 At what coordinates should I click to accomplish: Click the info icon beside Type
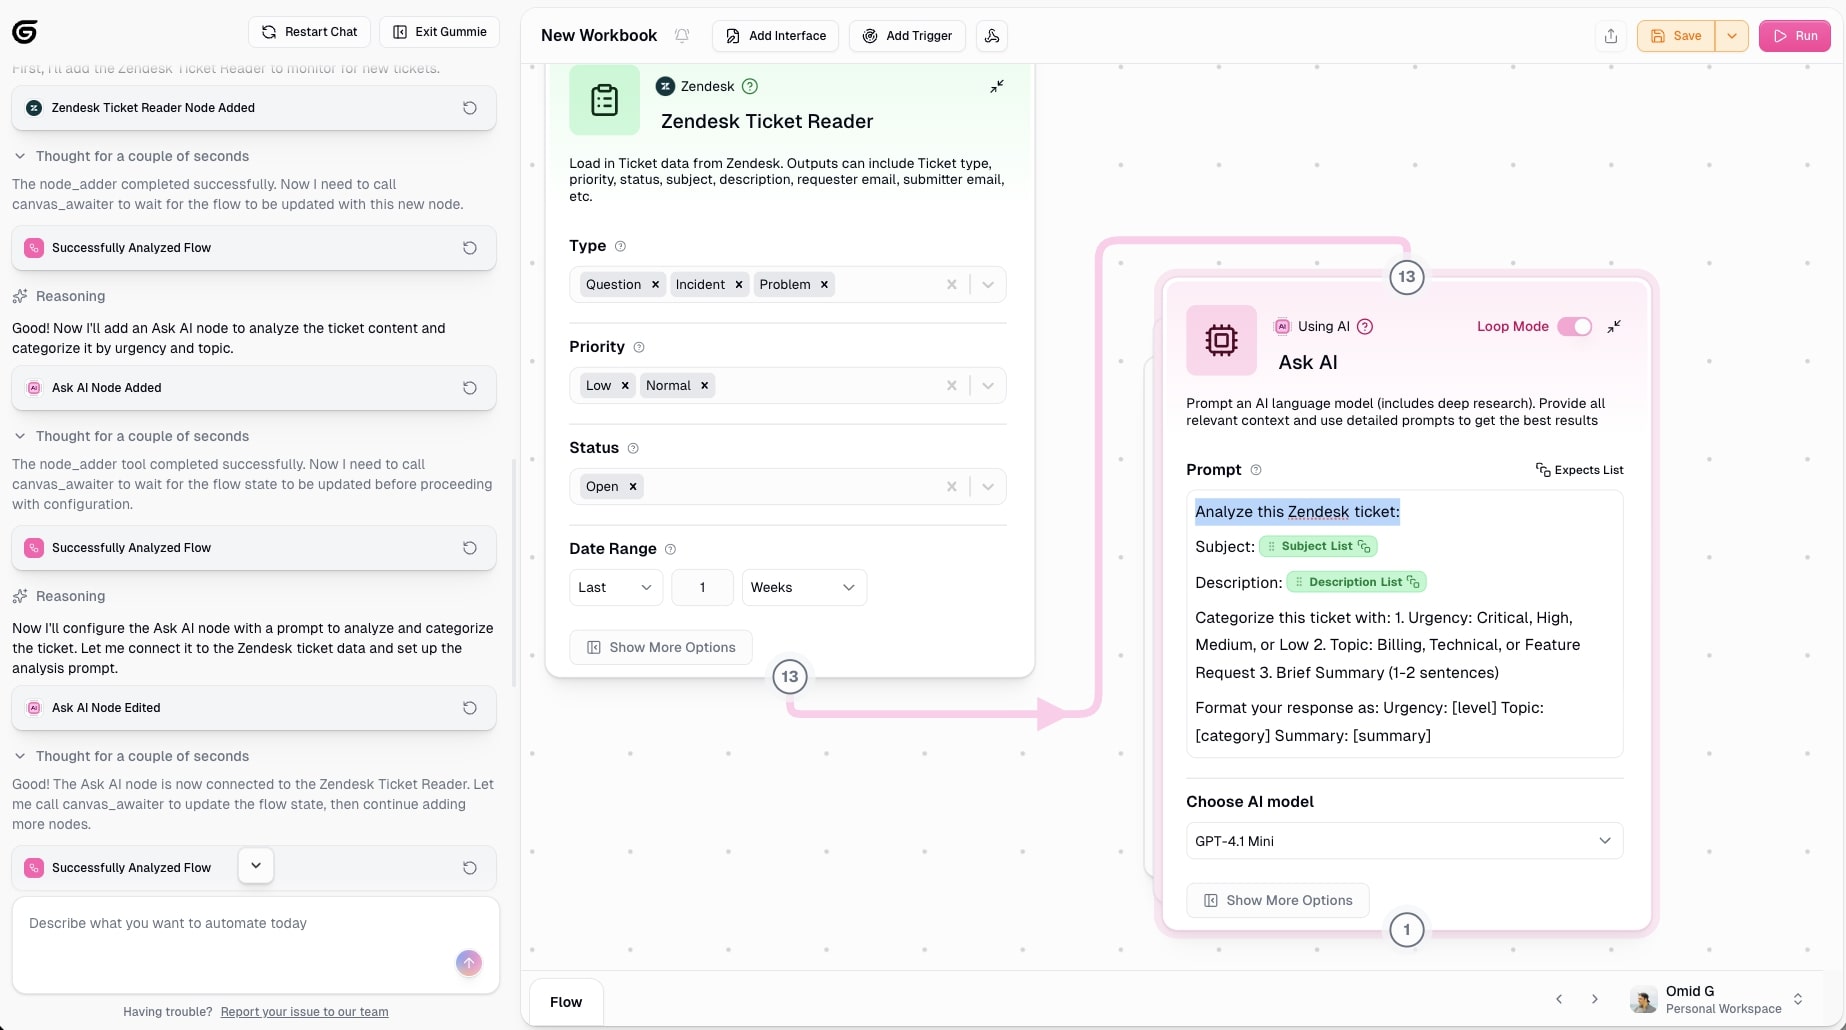tap(620, 246)
